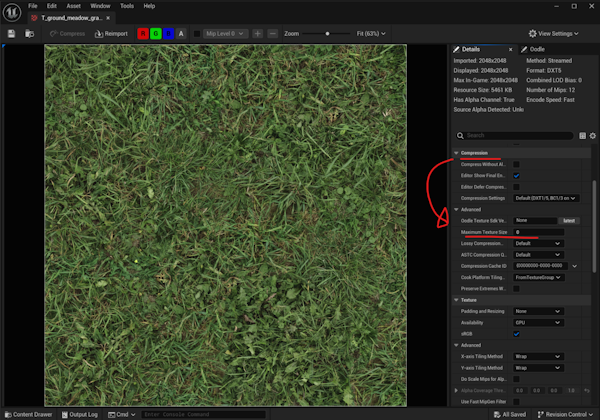Viewport: 600px width, 420px height.
Task: Click the Zoom slider
Action: pyautogui.click(x=330, y=34)
